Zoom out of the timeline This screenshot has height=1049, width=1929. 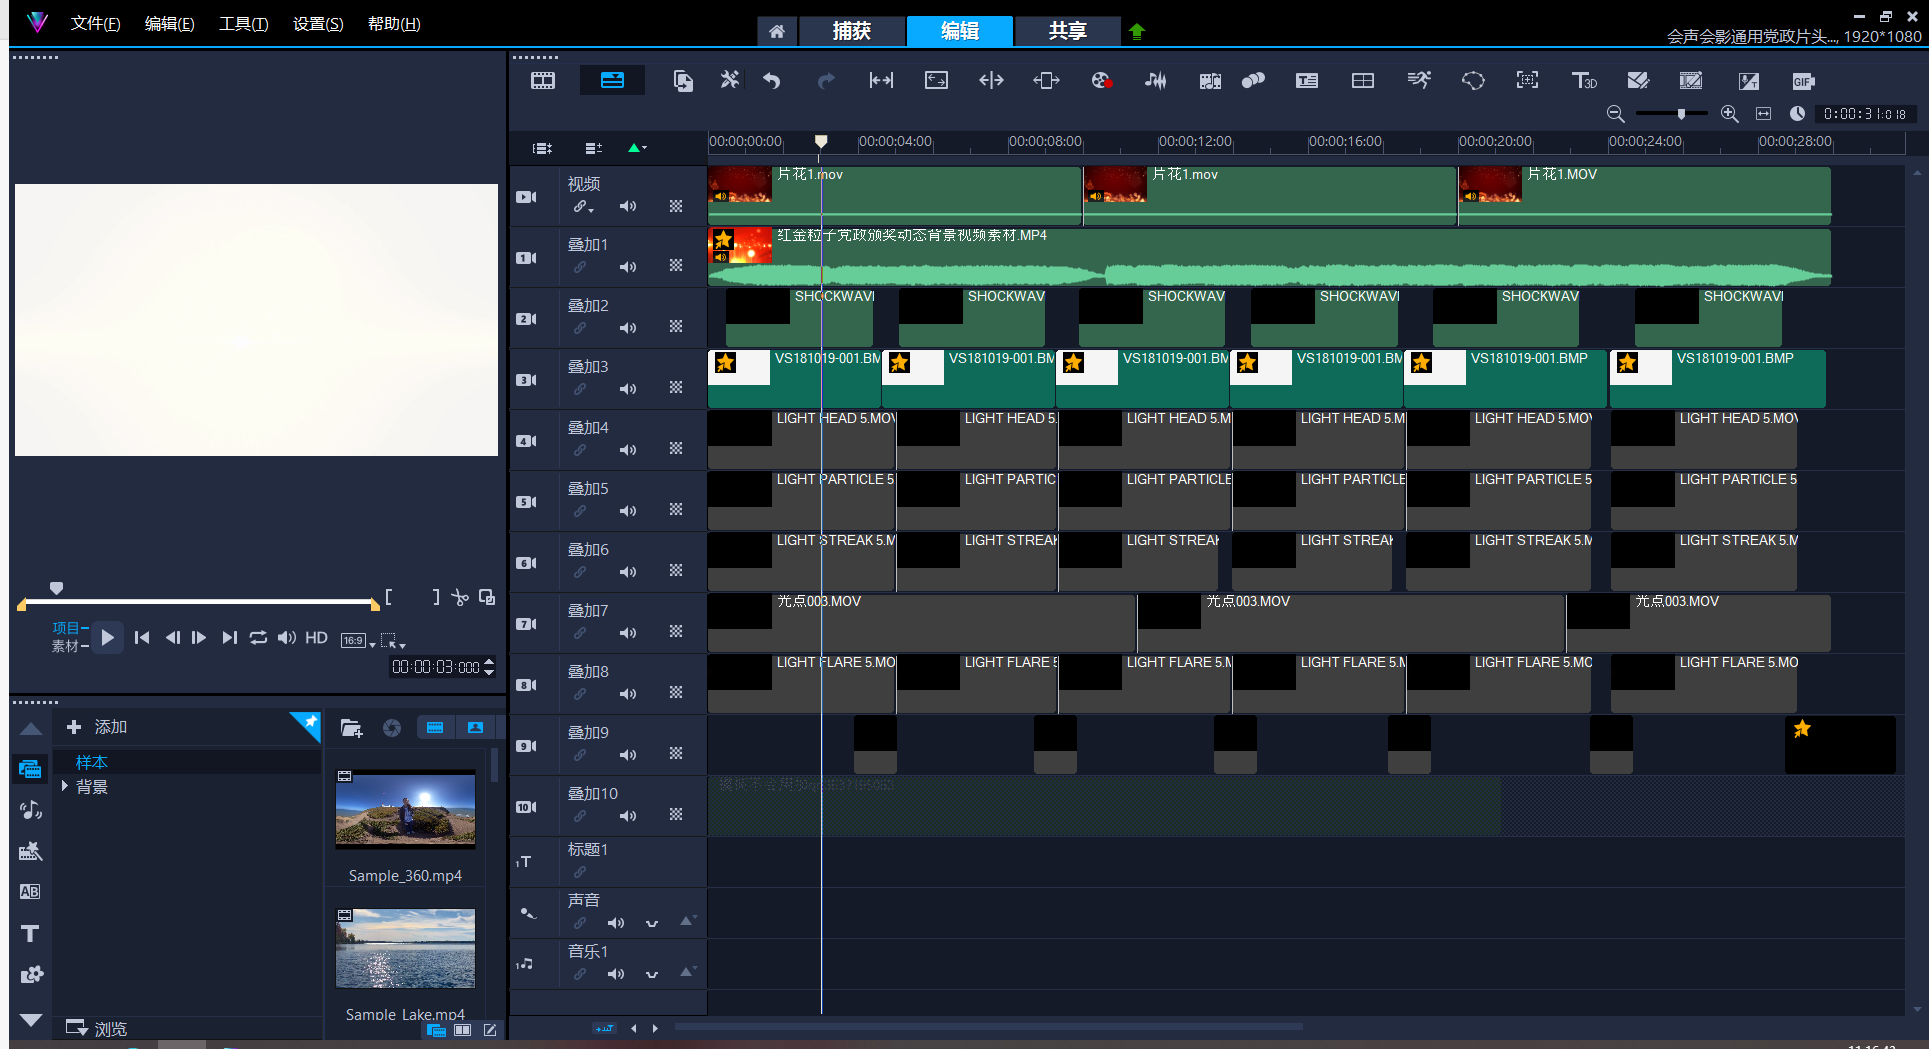coord(1615,114)
